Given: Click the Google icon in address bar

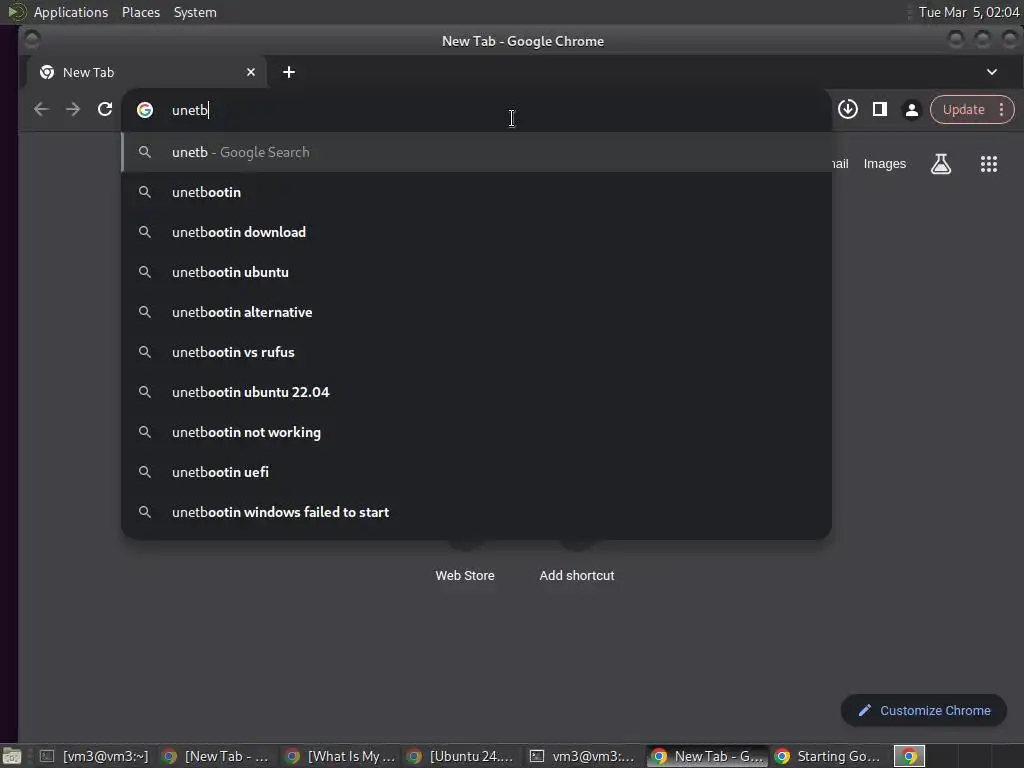Looking at the screenshot, I should coord(145,110).
